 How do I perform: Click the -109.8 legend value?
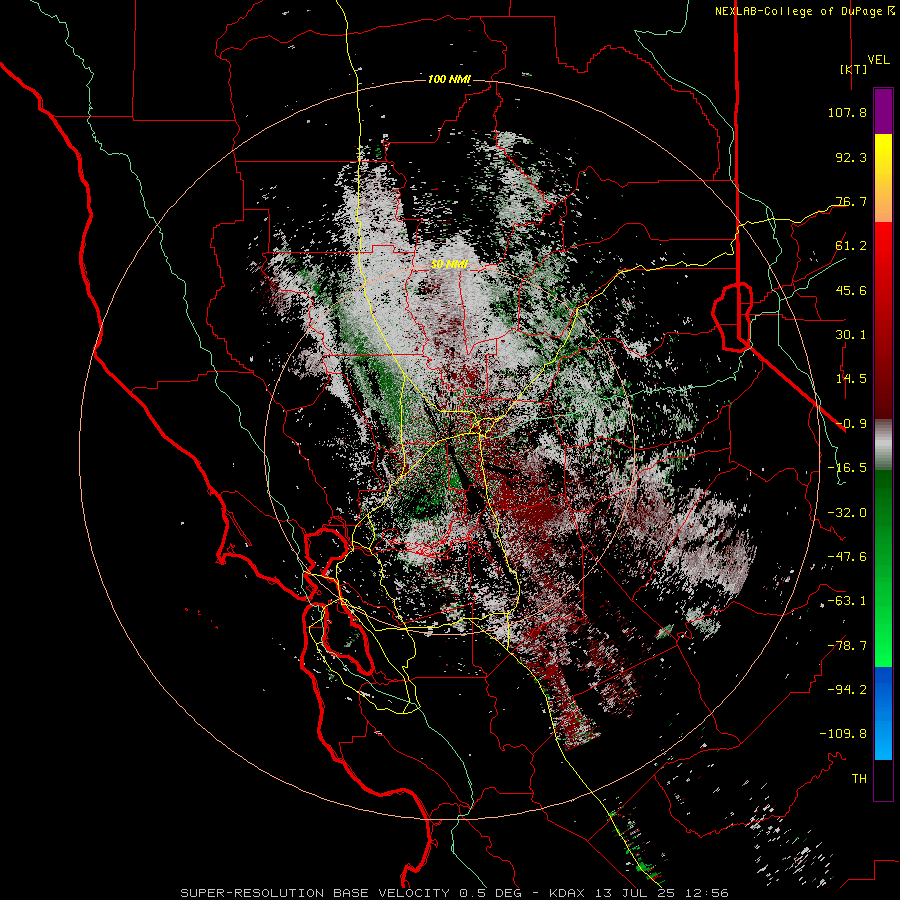pos(843,734)
